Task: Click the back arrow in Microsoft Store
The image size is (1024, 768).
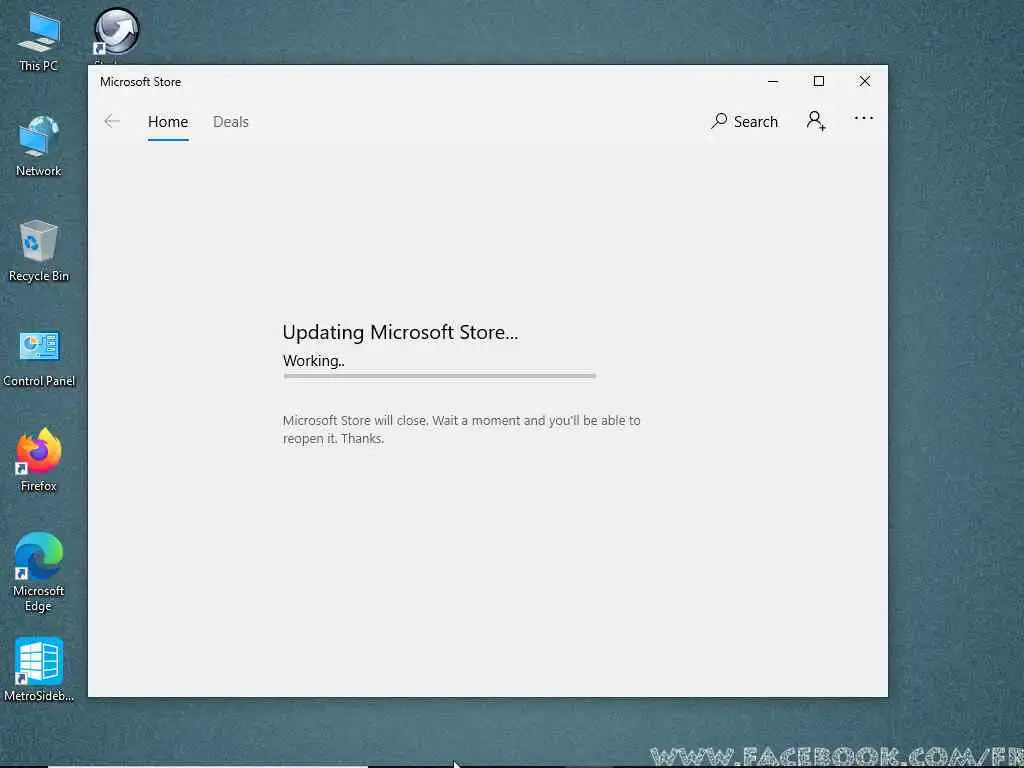Action: click(112, 121)
